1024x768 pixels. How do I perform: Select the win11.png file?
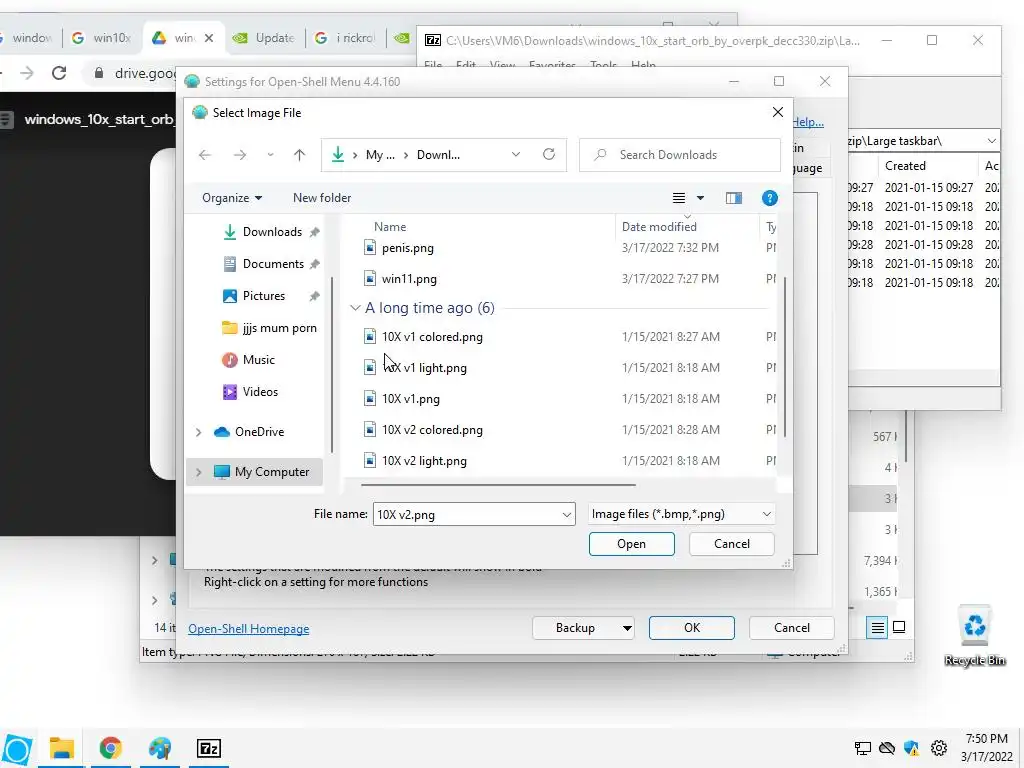(x=409, y=279)
